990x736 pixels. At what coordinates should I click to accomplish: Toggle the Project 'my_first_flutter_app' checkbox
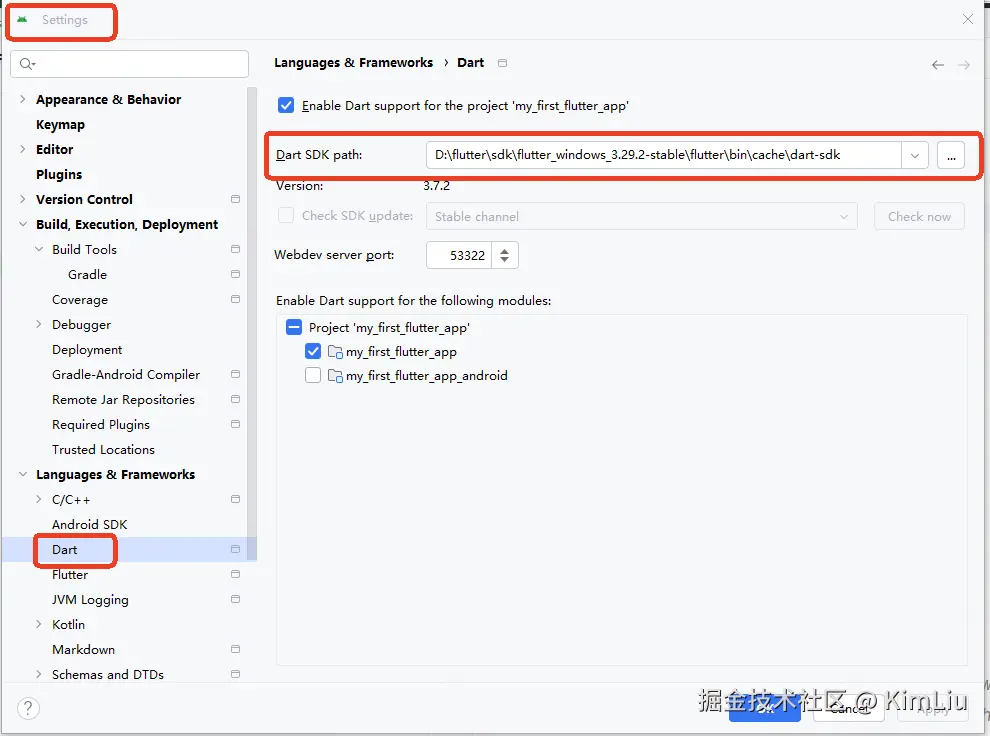pos(294,327)
